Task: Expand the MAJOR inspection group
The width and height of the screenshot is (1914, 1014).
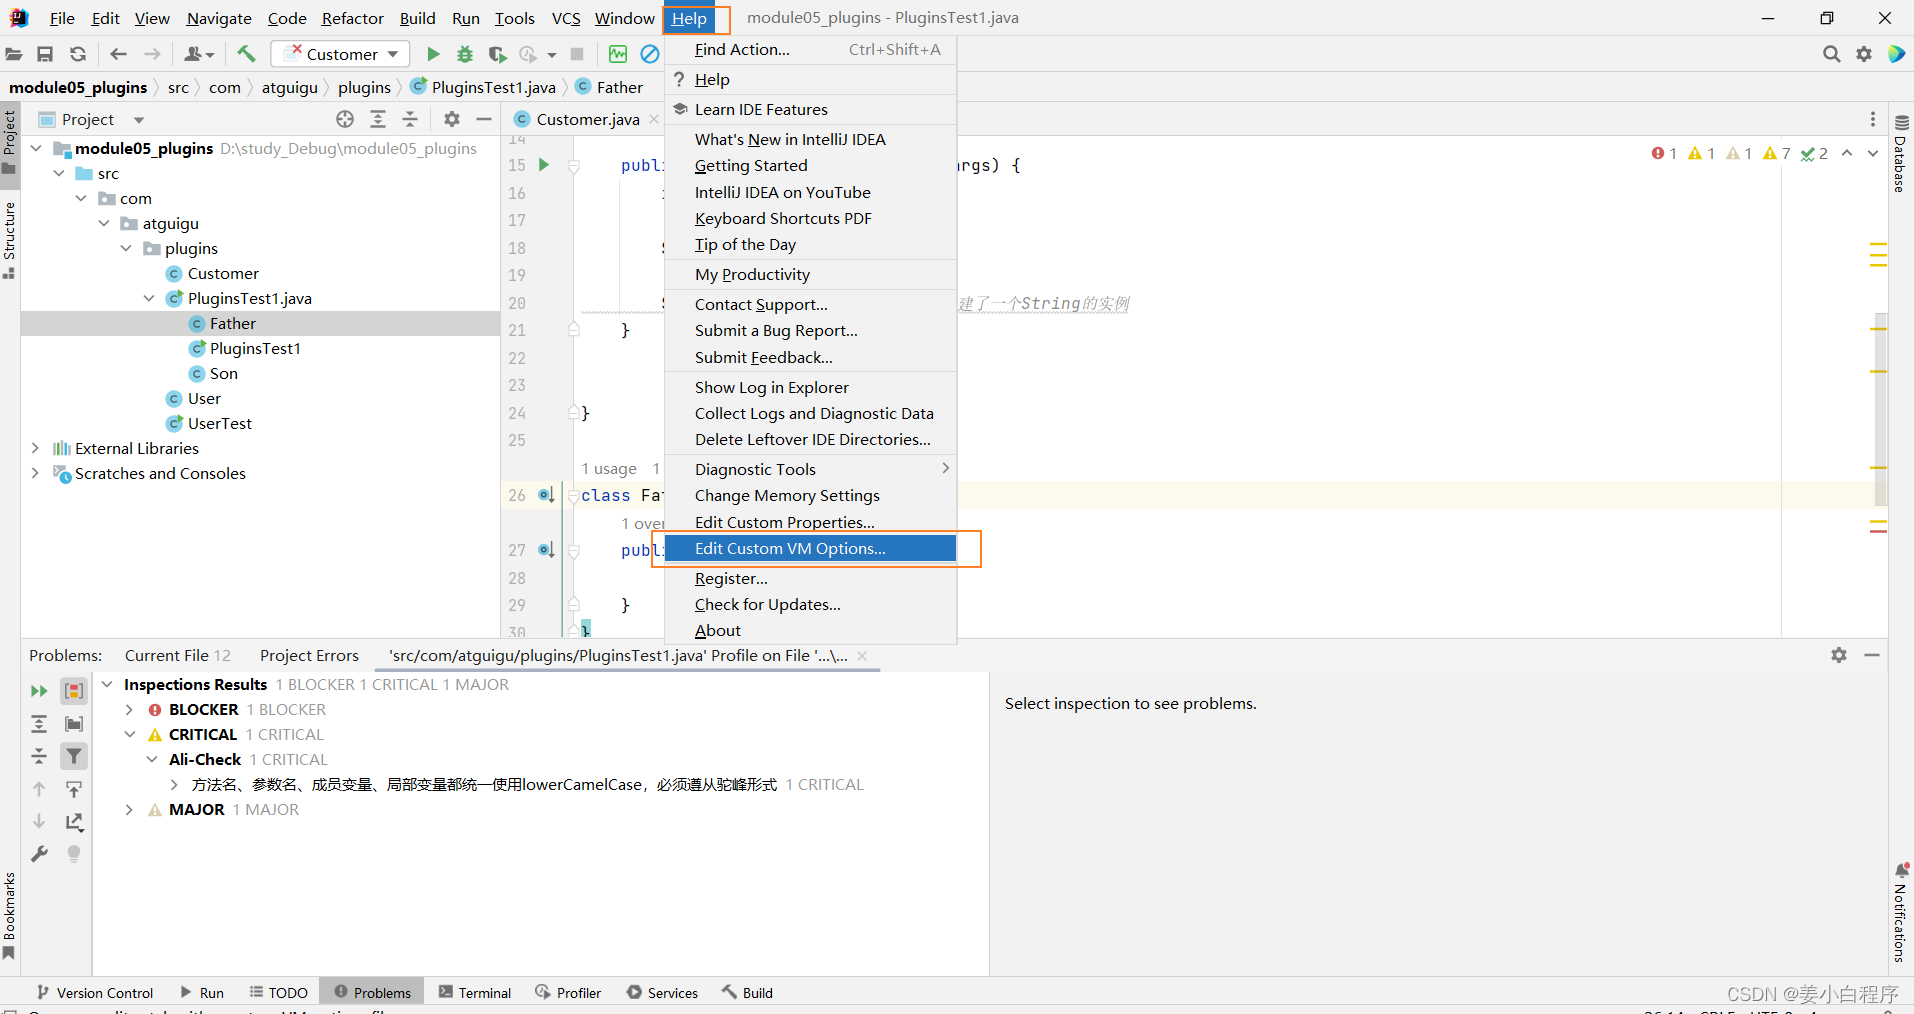Action: coord(129,809)
